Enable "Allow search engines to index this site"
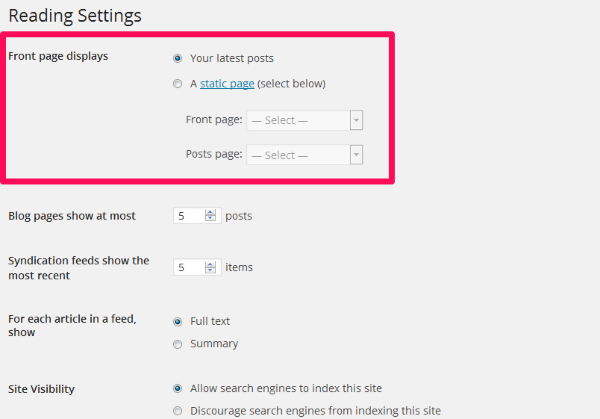Viewport: 600px width, 419px height. coord(178,388)
